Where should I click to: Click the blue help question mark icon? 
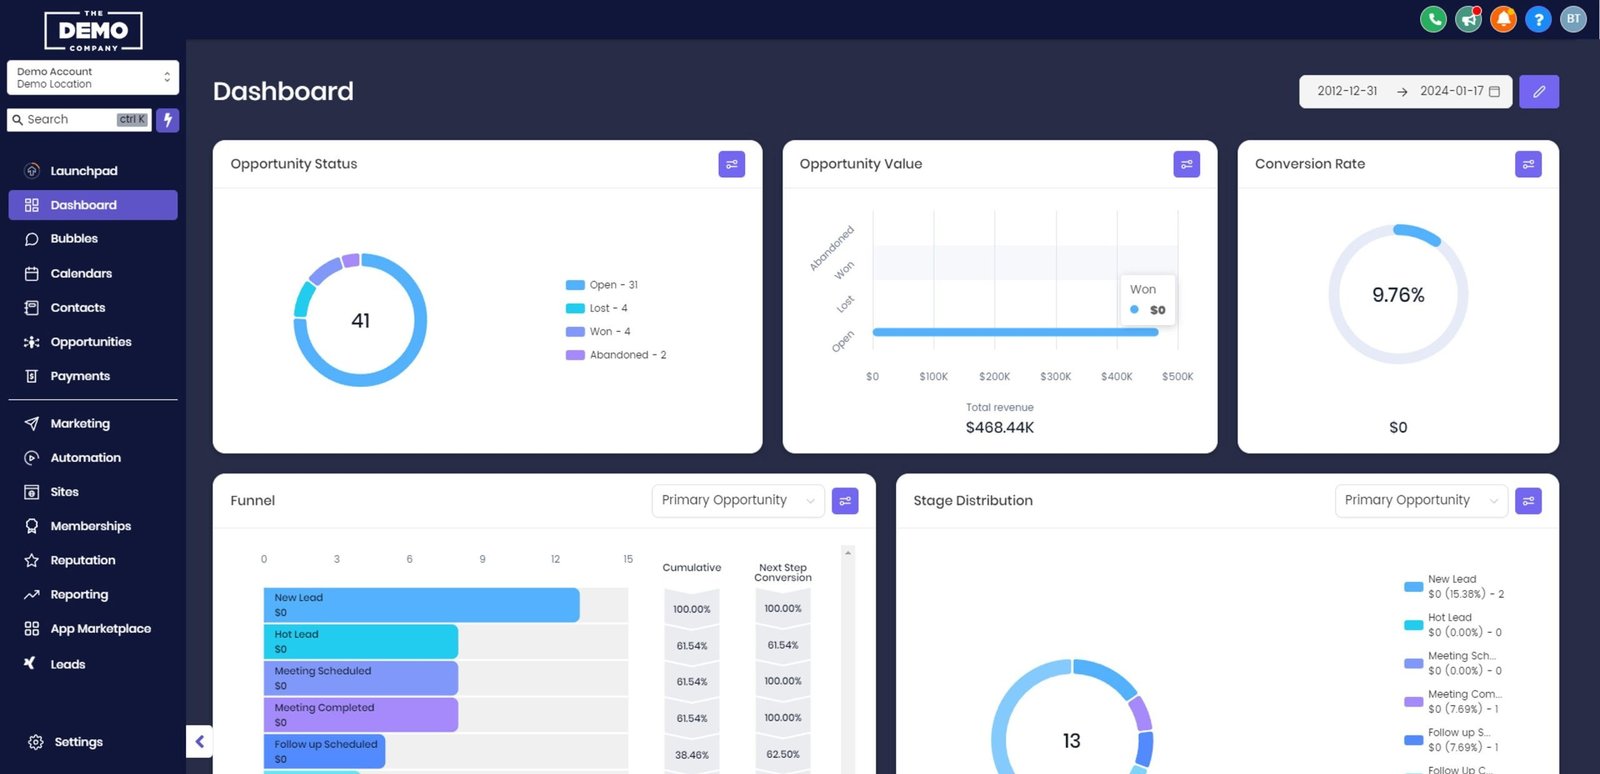1538,19
